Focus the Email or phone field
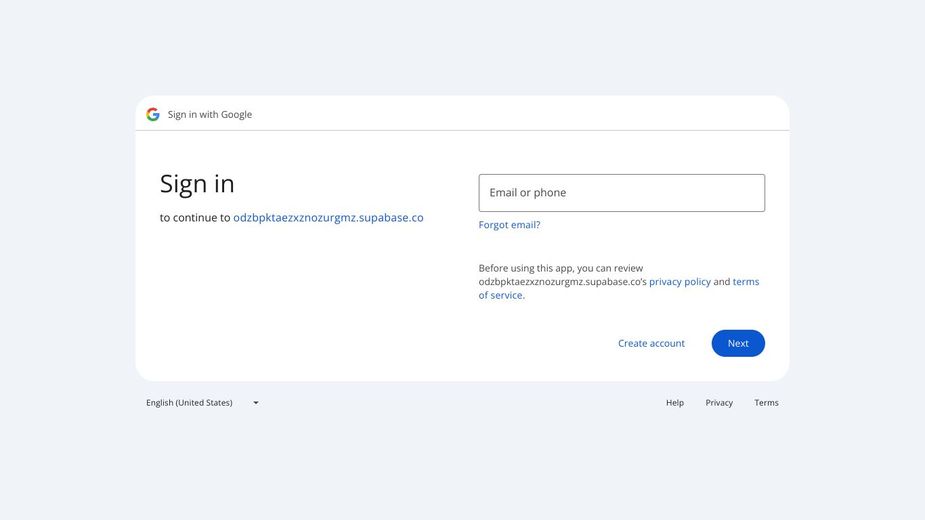Viewport: 925px width, 520px height. click(621, 193)
